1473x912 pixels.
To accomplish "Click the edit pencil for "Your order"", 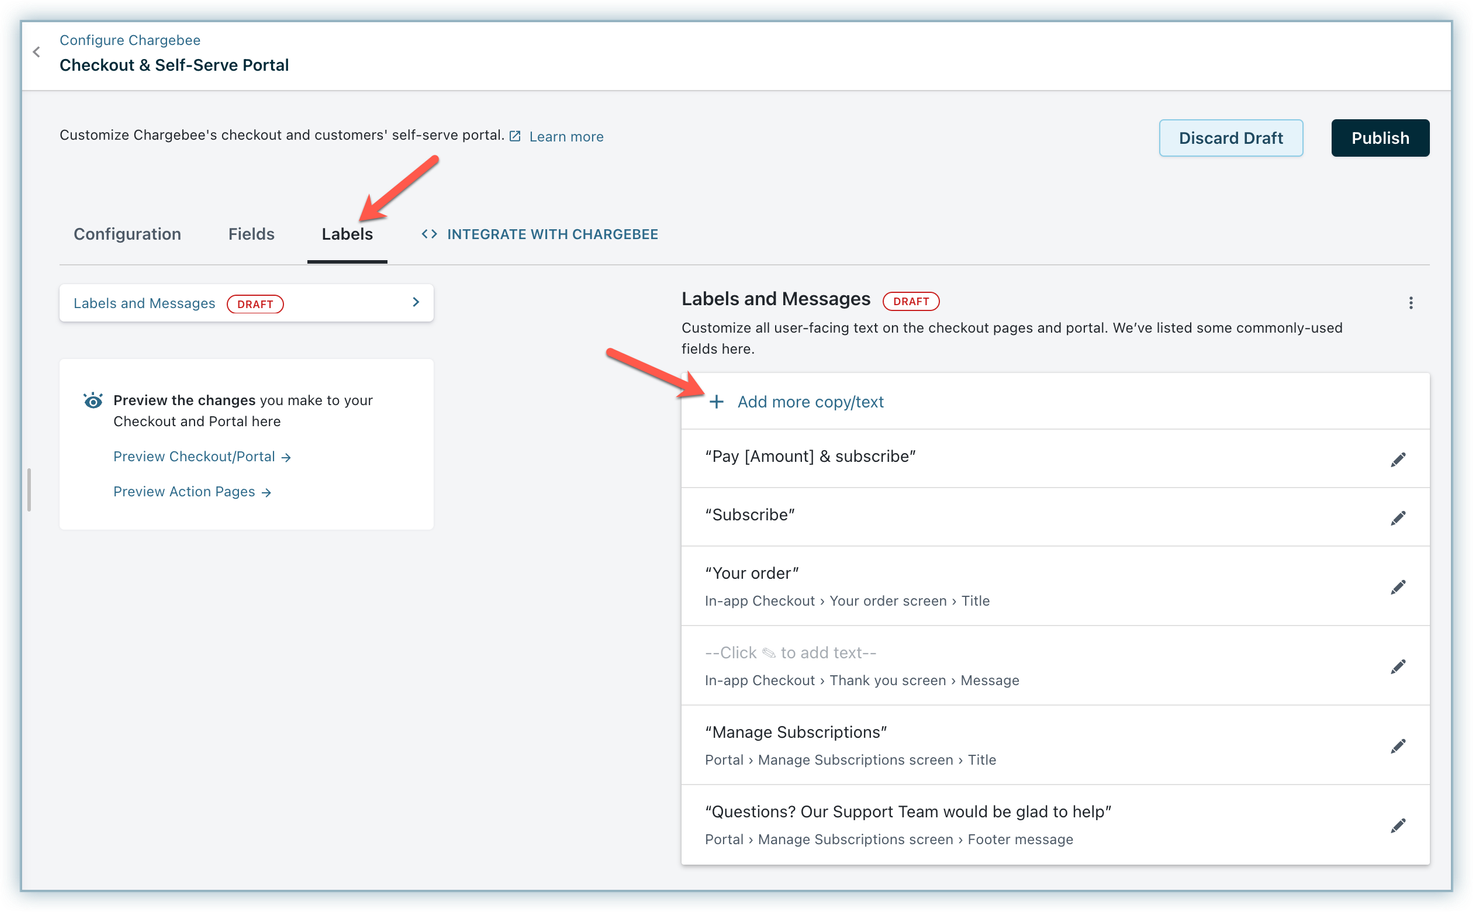I will pos(1398,587).
